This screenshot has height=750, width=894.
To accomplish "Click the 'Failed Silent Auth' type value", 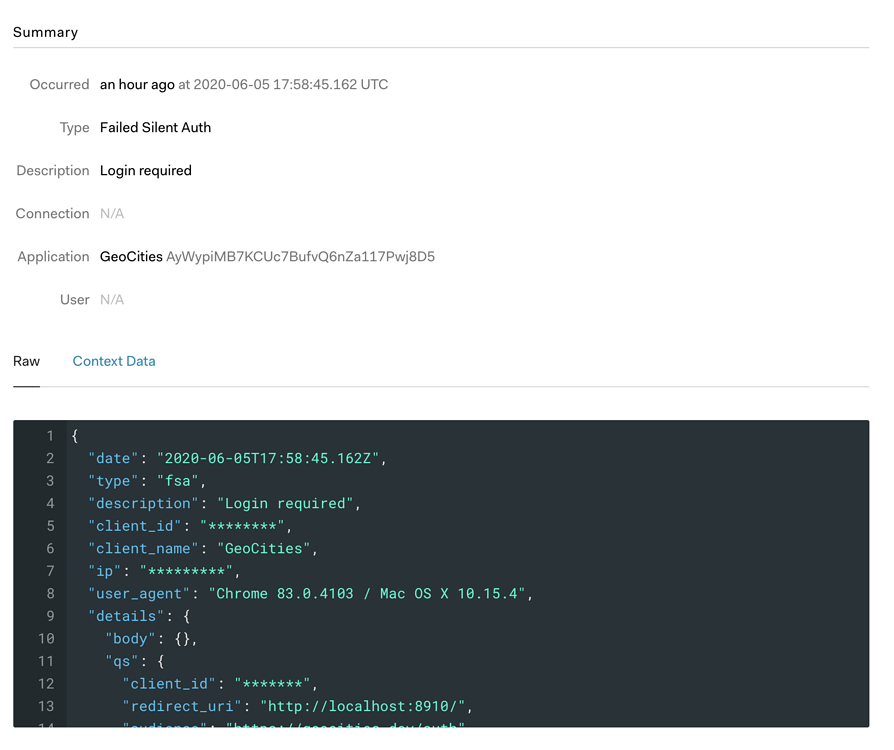I will 156,127.
